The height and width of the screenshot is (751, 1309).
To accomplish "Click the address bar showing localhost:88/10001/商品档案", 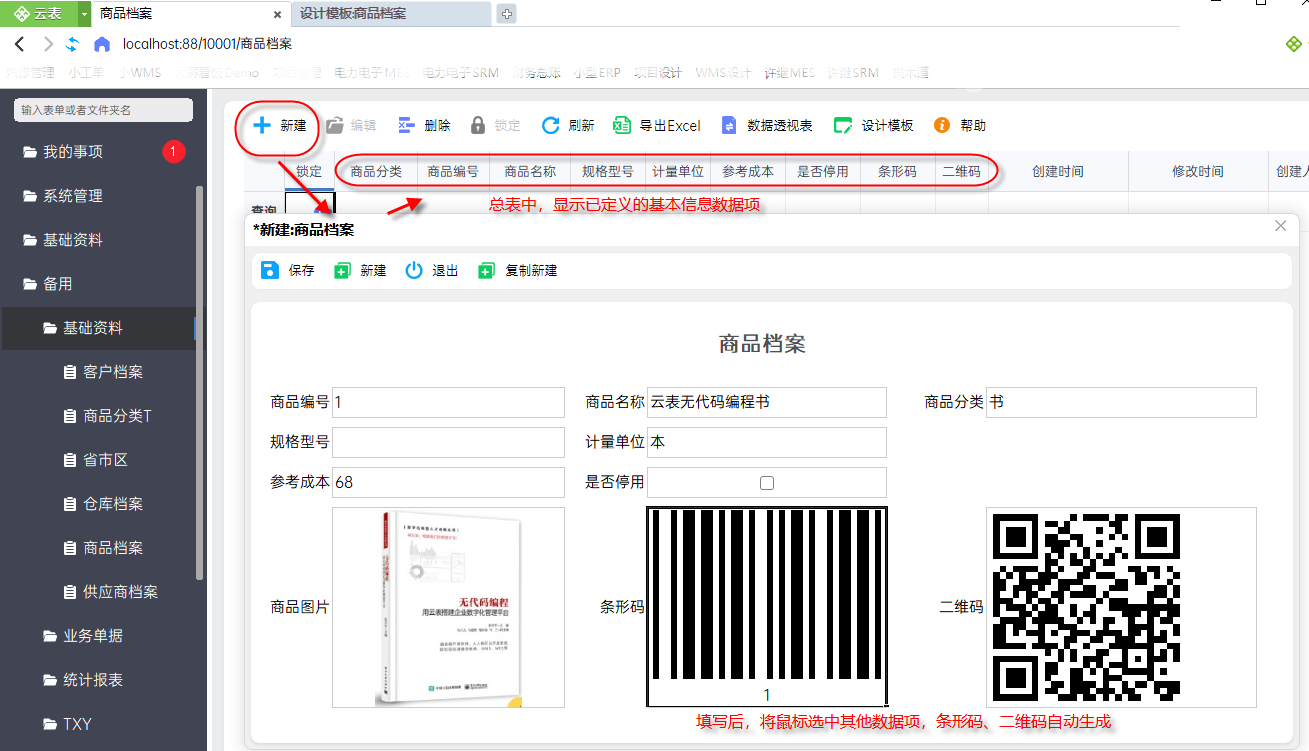I will [x=207, y=44].
